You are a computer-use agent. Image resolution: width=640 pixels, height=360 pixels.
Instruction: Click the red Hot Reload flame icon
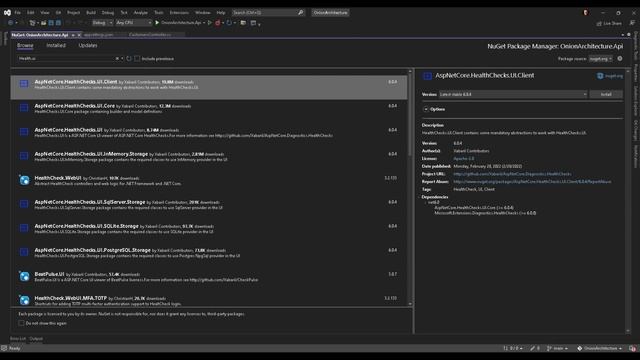pos(218,23)
